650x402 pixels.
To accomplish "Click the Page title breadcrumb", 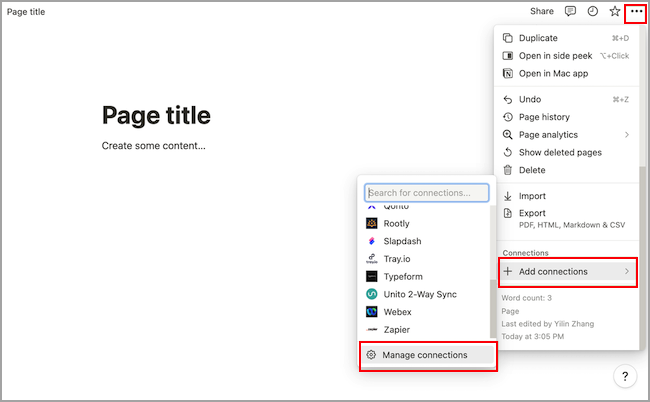I will tap(26, 12).
